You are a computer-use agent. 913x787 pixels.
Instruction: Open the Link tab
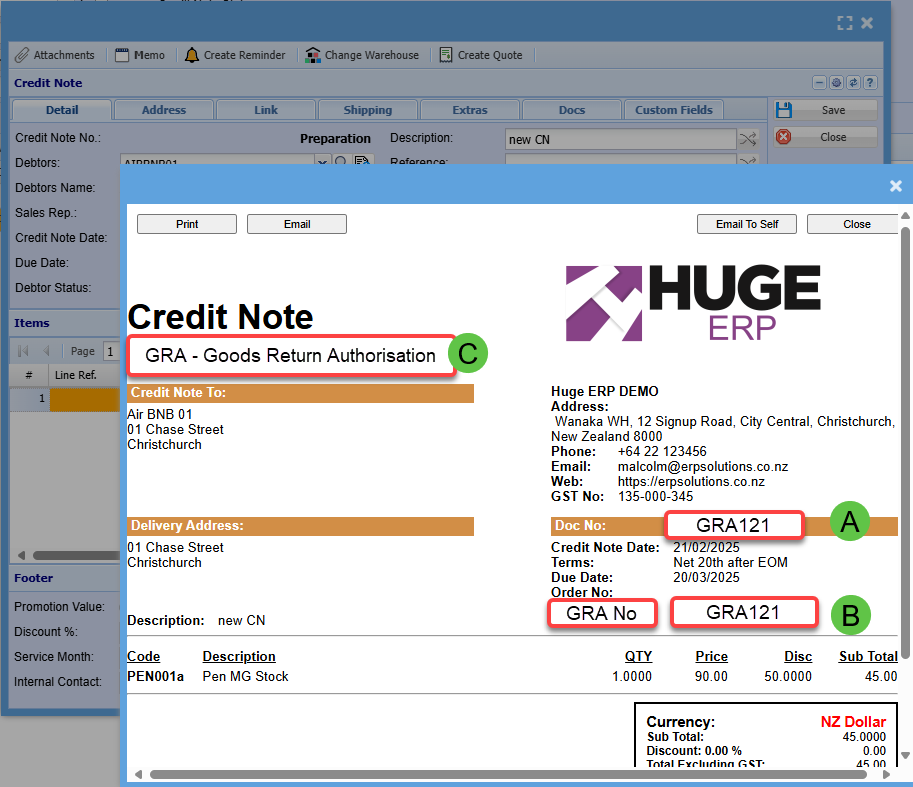266,110
